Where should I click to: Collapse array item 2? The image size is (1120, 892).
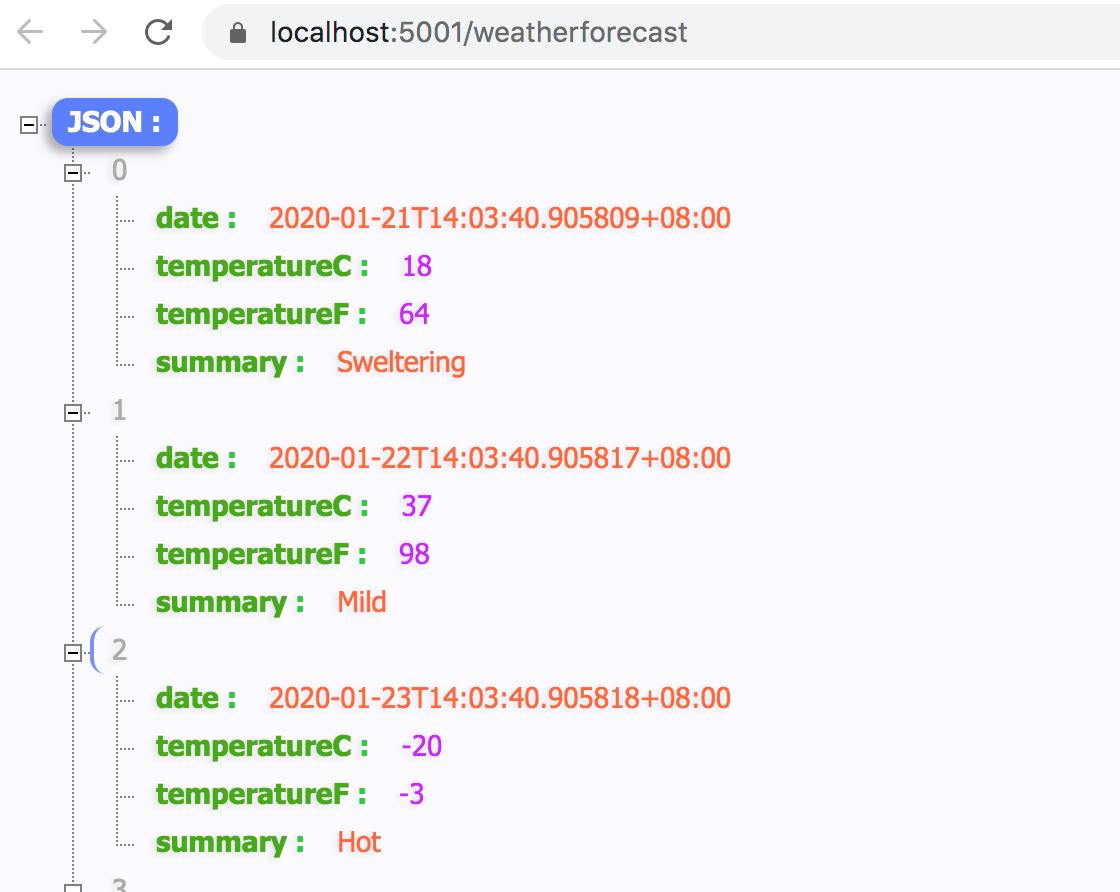(x=72, y=653)
